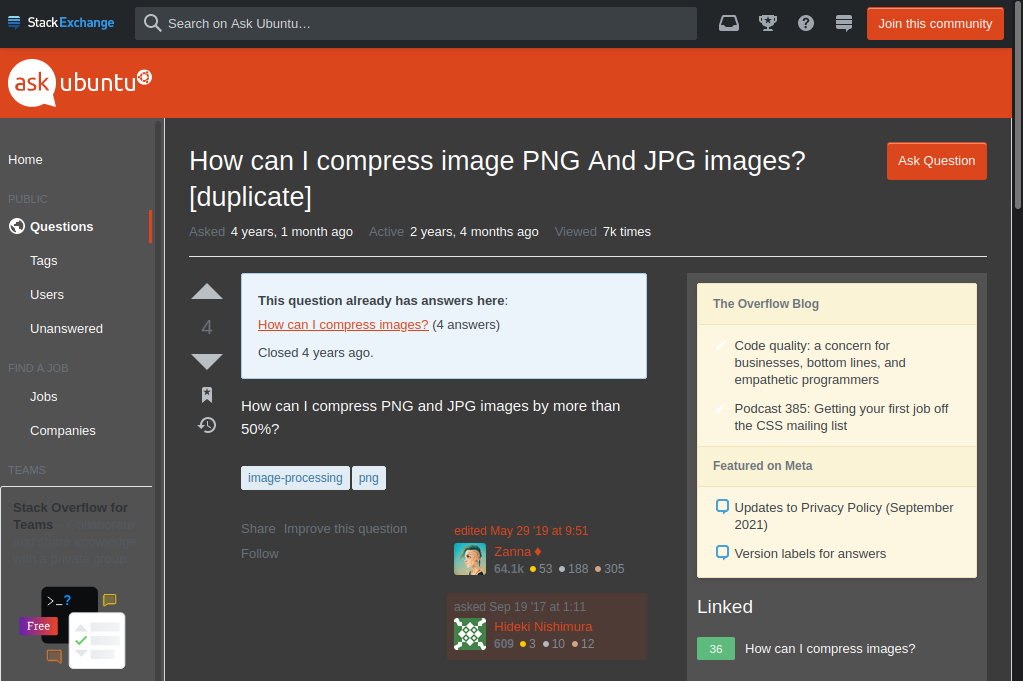Click Zanna's reputation score 64.1k
The height and width of the screenshot is (681, 1023).
point(508,567)
